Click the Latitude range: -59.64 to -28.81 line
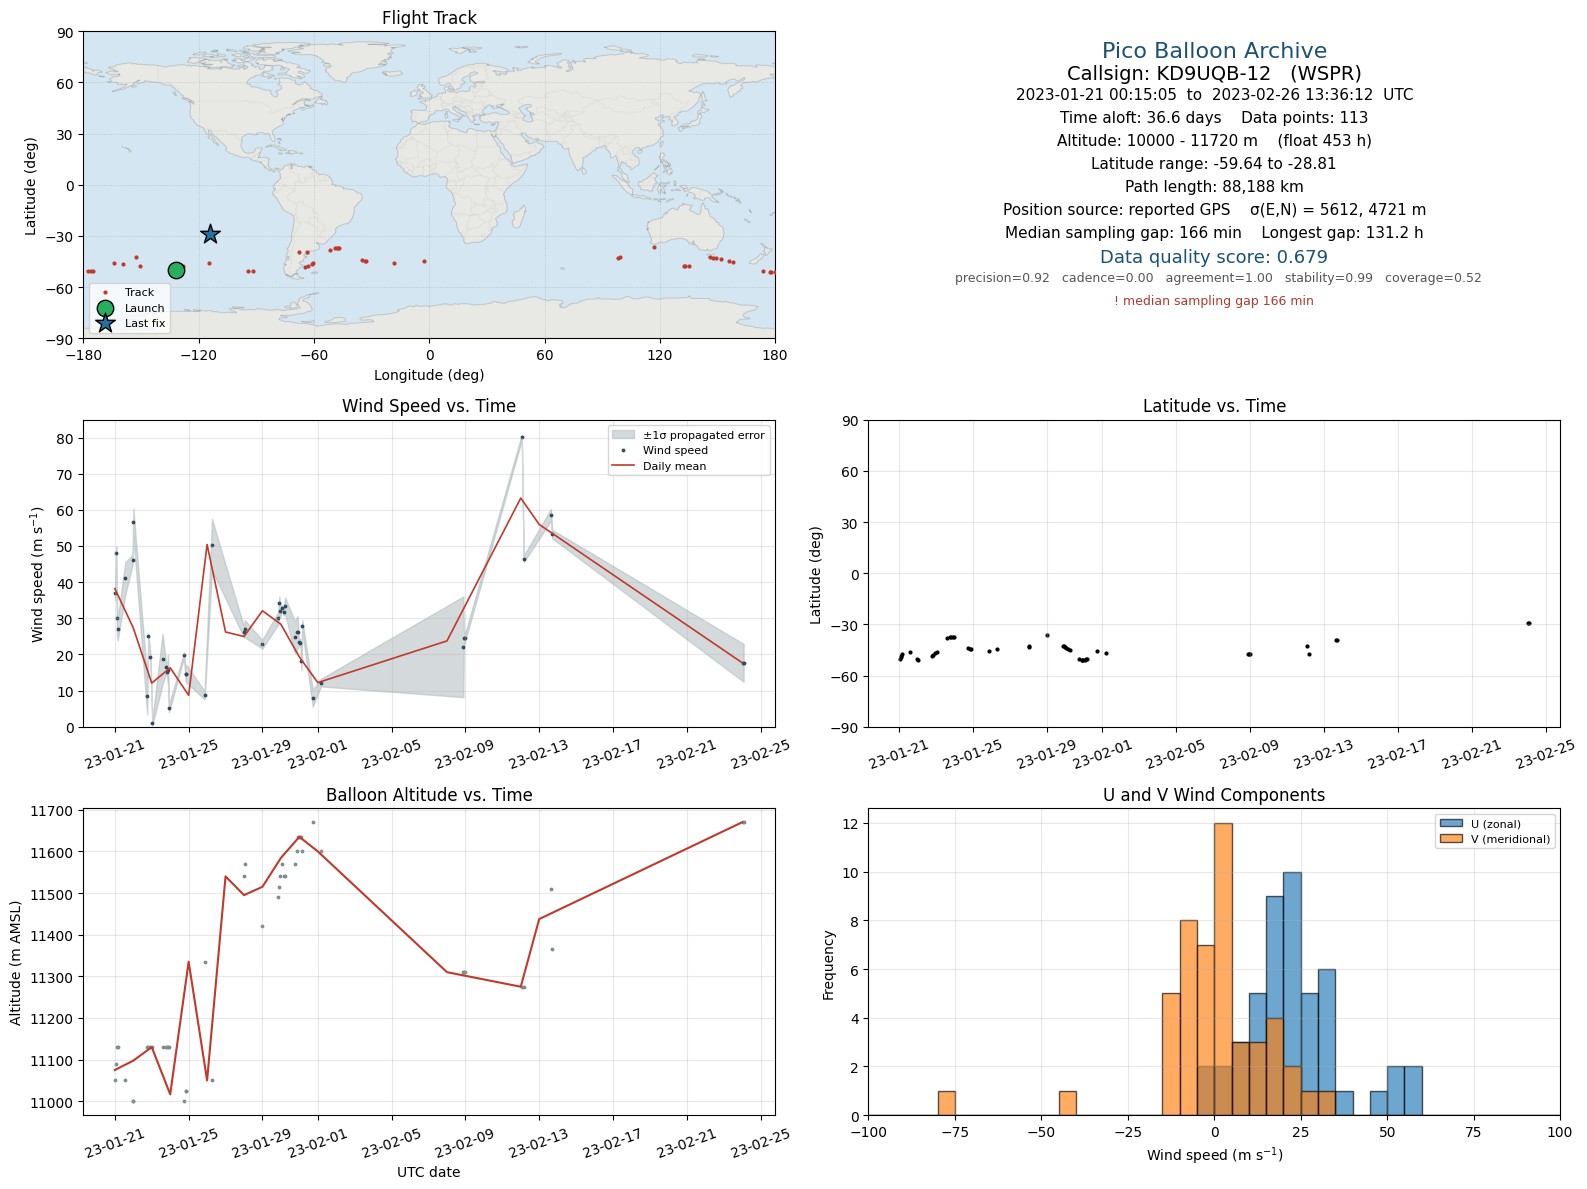Viewport: 1587px width, 1189px height. coord(1214,164)
